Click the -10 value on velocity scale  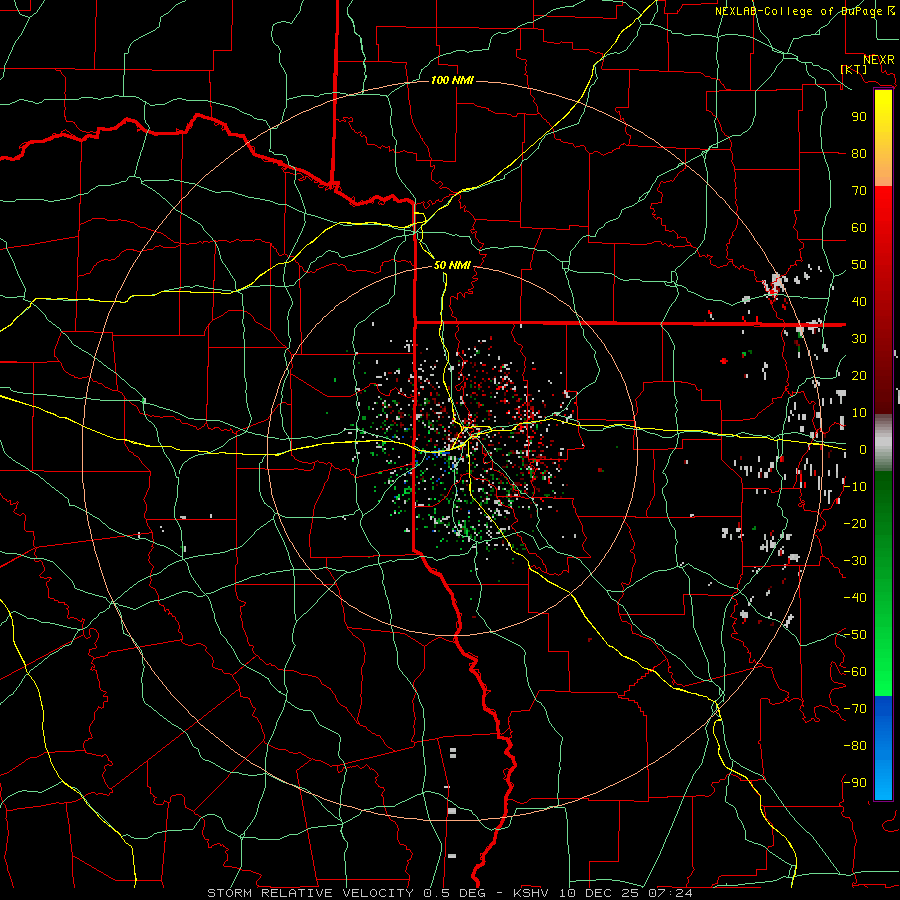(x=855, y=487)
